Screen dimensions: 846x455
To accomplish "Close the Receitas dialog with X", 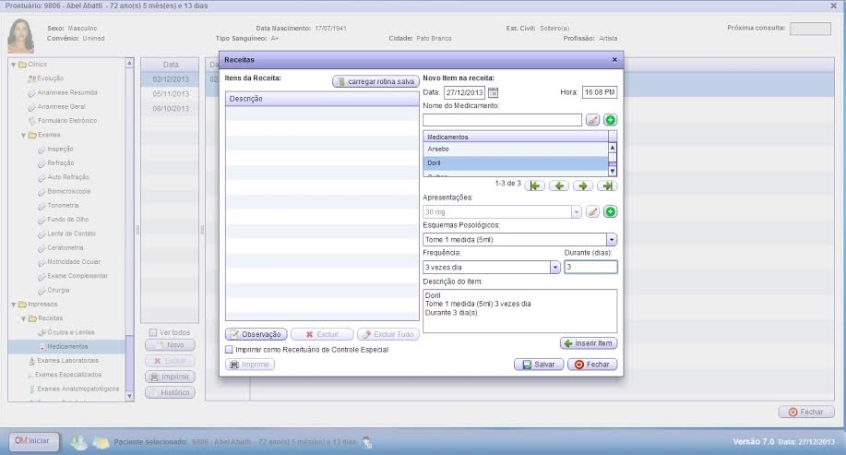I will tap(615, 59).
